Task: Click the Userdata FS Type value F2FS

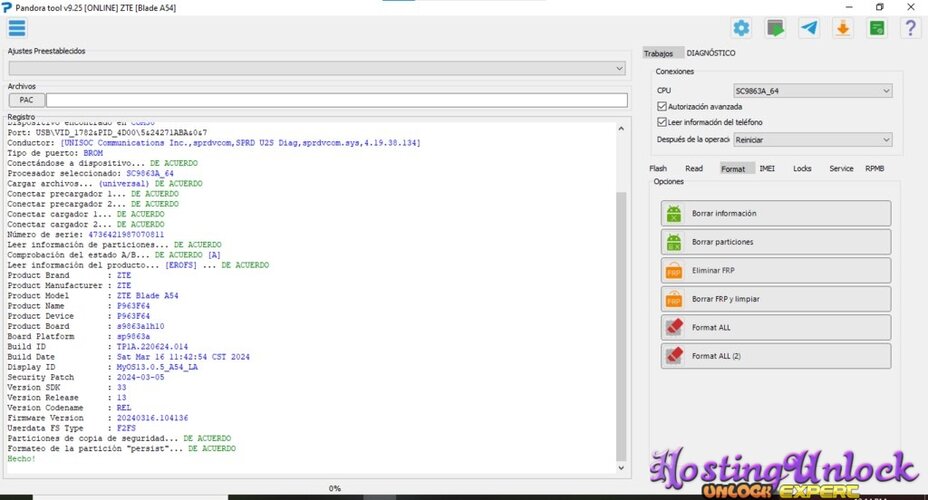Action: (126, 428)
